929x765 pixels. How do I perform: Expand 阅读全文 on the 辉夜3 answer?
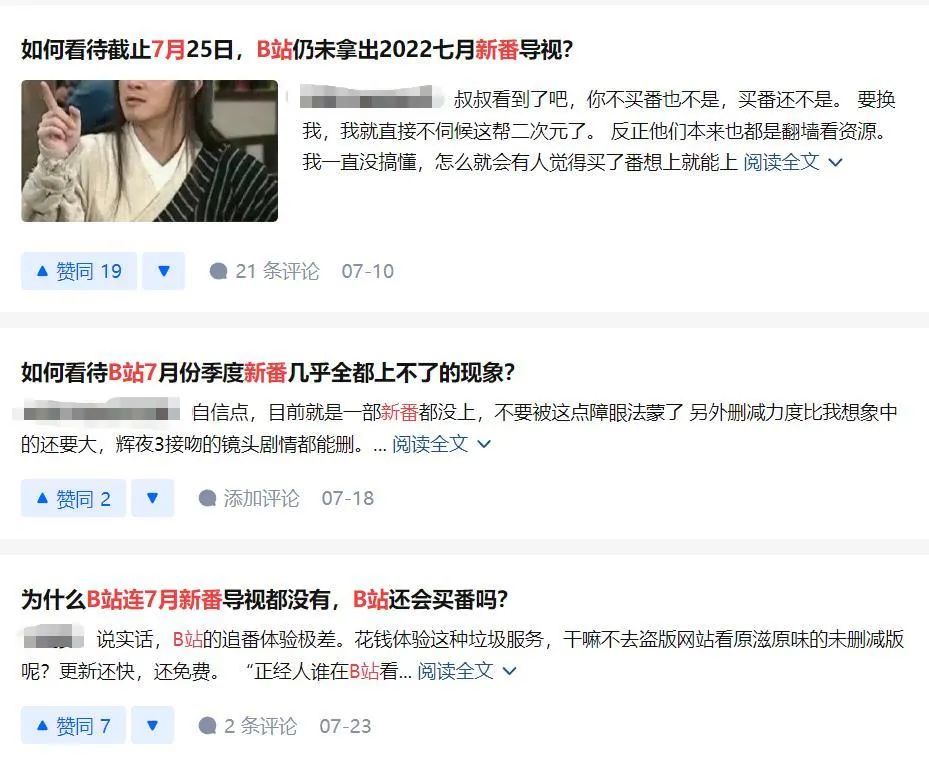441,444
